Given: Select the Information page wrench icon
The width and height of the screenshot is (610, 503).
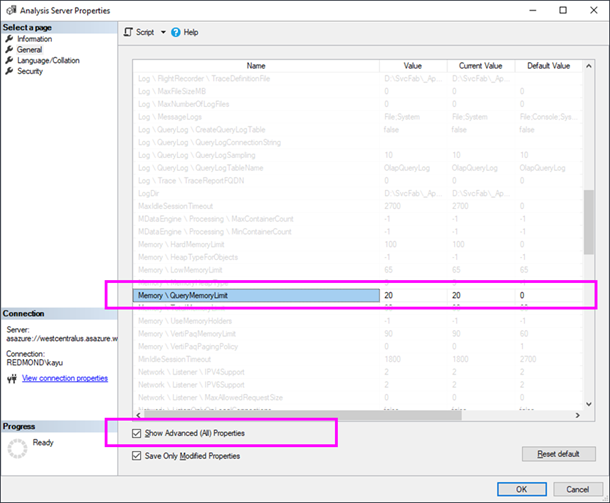Looking at the screenshot, I should point(9,39).
